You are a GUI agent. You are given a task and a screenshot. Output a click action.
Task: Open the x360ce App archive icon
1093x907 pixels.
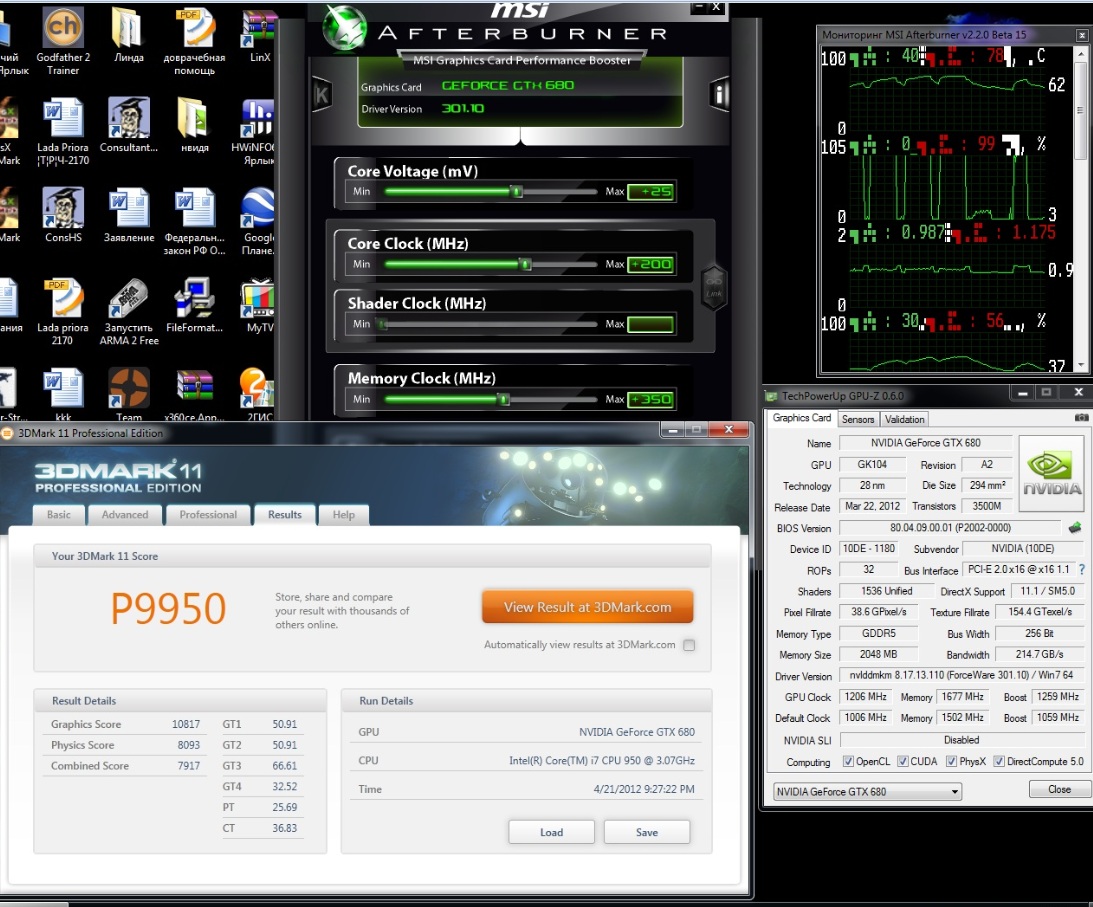click(194, 394)
